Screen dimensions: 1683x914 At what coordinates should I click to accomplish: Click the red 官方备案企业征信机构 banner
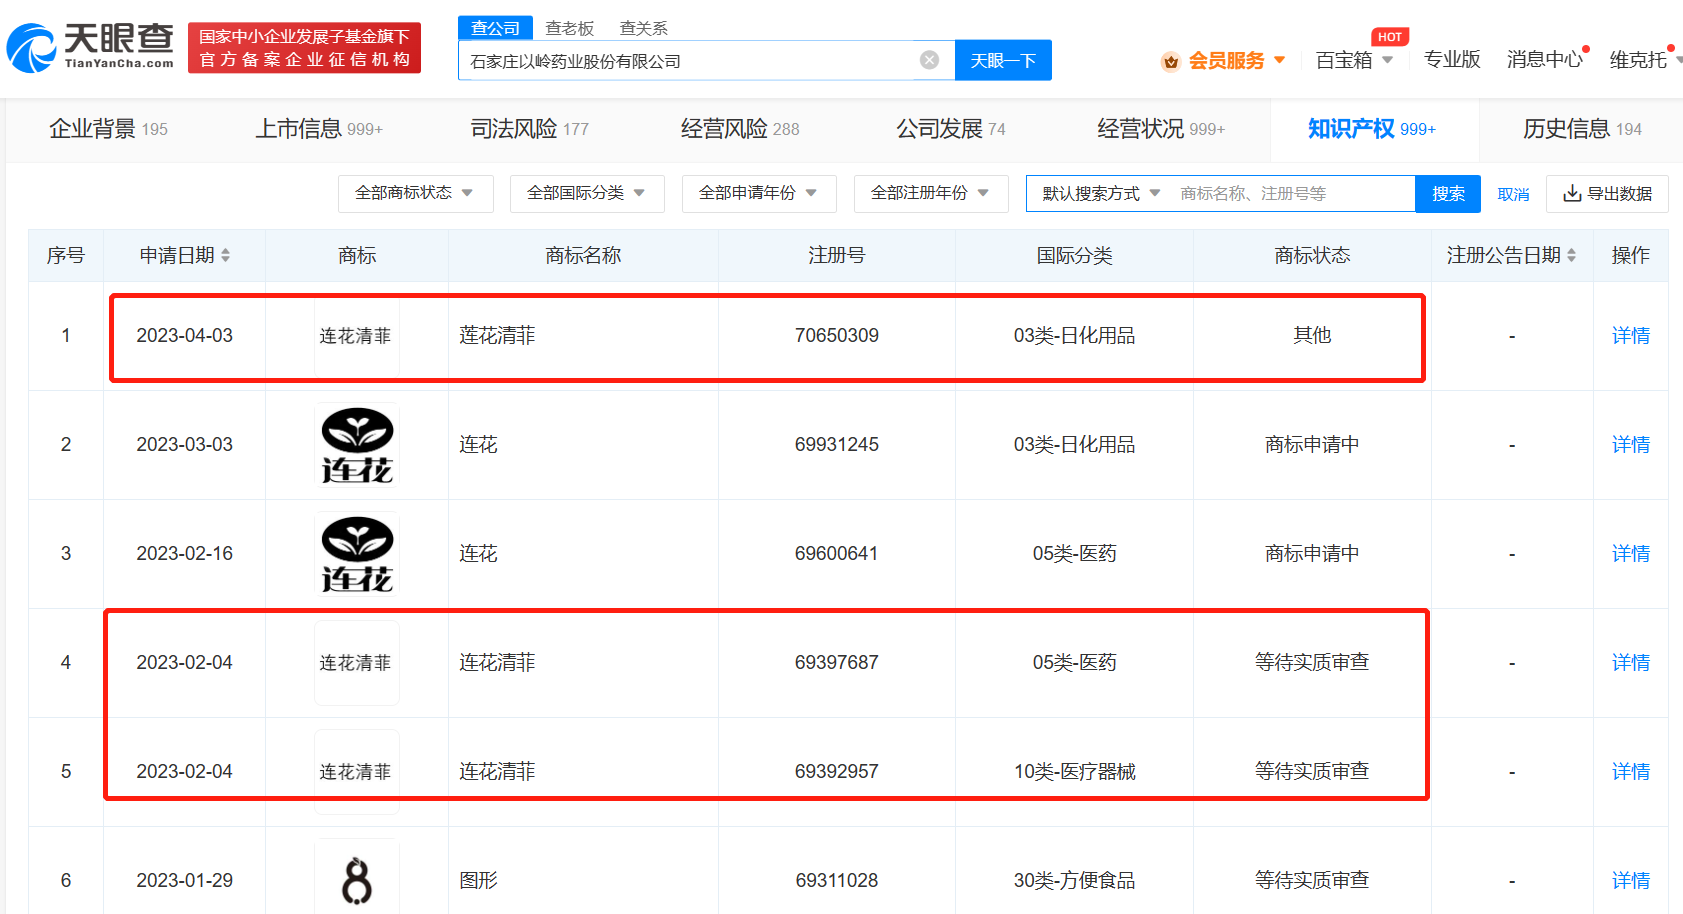point(305,48)
